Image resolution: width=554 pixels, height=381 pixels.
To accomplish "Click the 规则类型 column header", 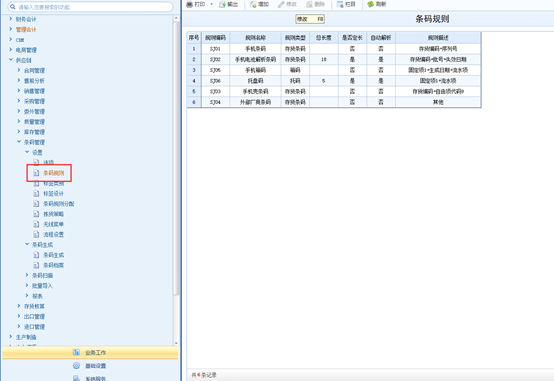I will click(x=295, y=37).
